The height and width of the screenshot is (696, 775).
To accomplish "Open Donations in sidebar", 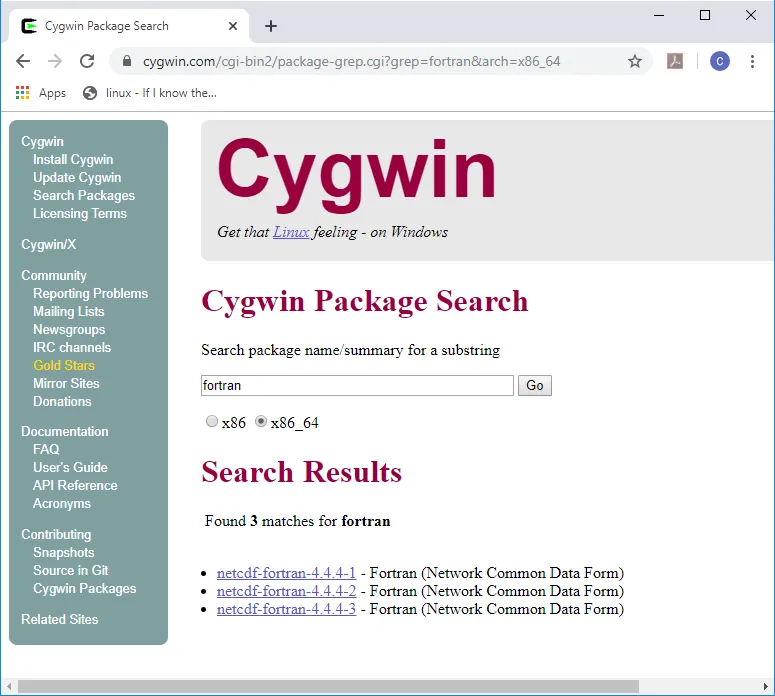I will 62,401.
